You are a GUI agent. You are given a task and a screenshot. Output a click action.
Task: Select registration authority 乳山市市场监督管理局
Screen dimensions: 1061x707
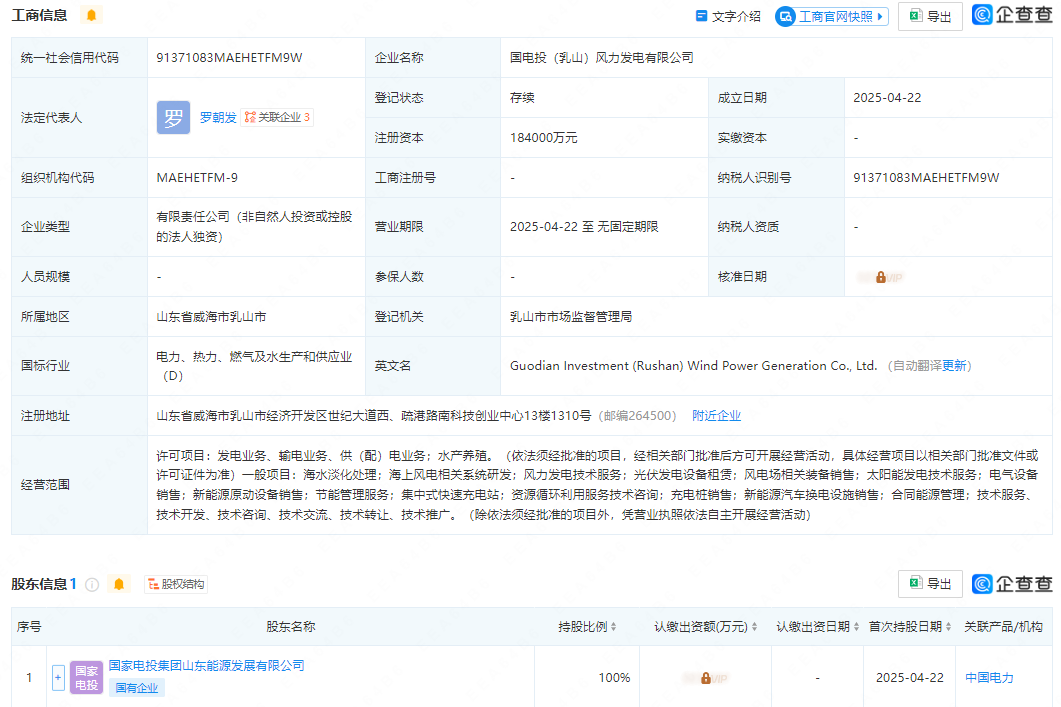coord(570,317)
